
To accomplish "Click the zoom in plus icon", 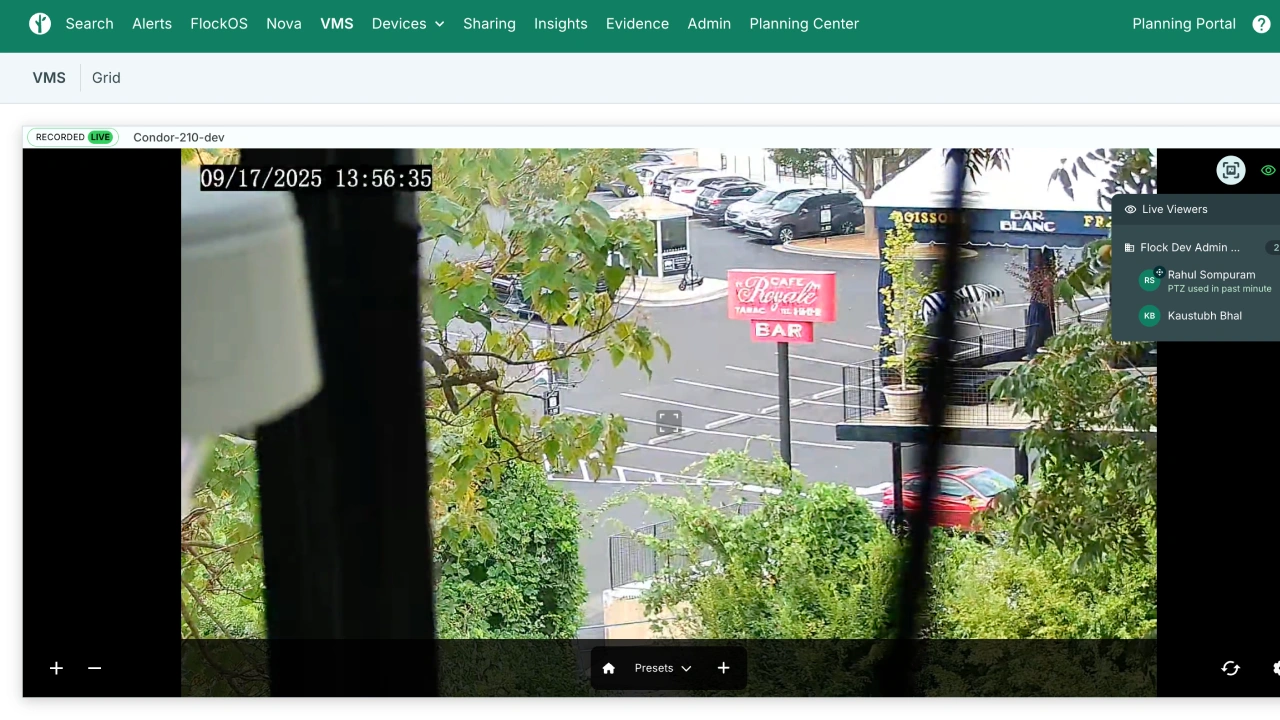I will 57,668.
